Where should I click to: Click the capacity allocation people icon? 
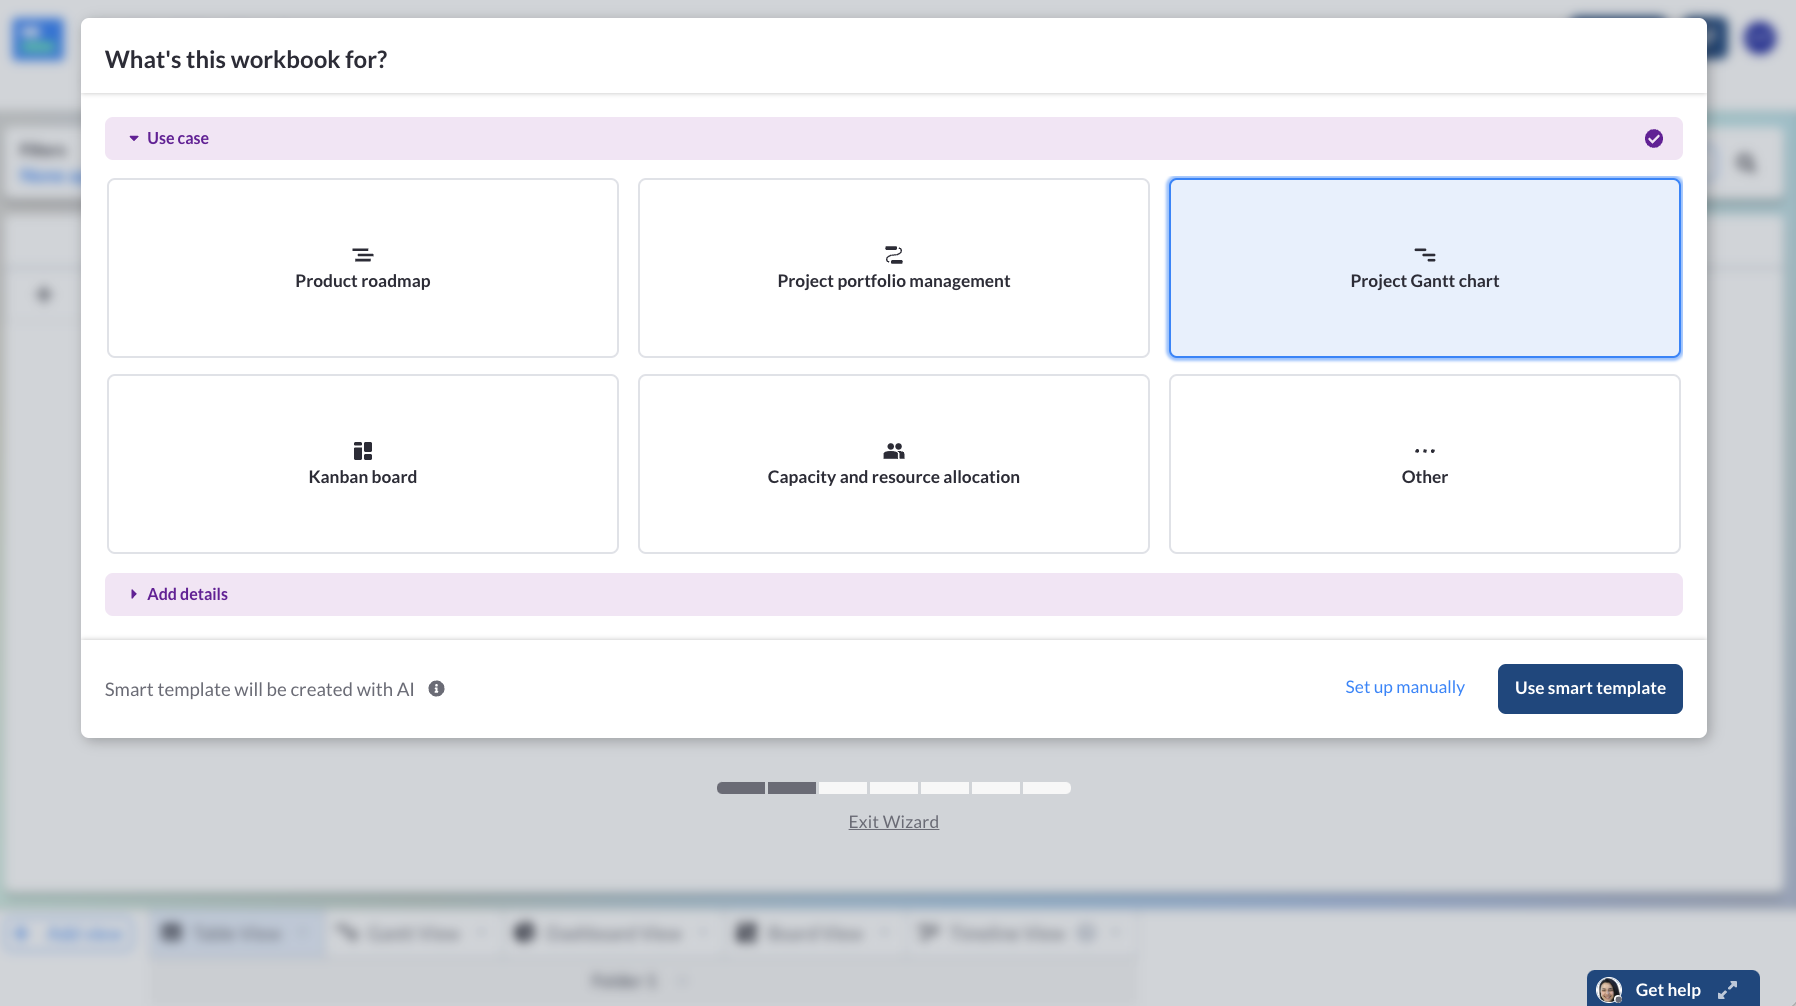pyautogui.click(x=894, y=451)
